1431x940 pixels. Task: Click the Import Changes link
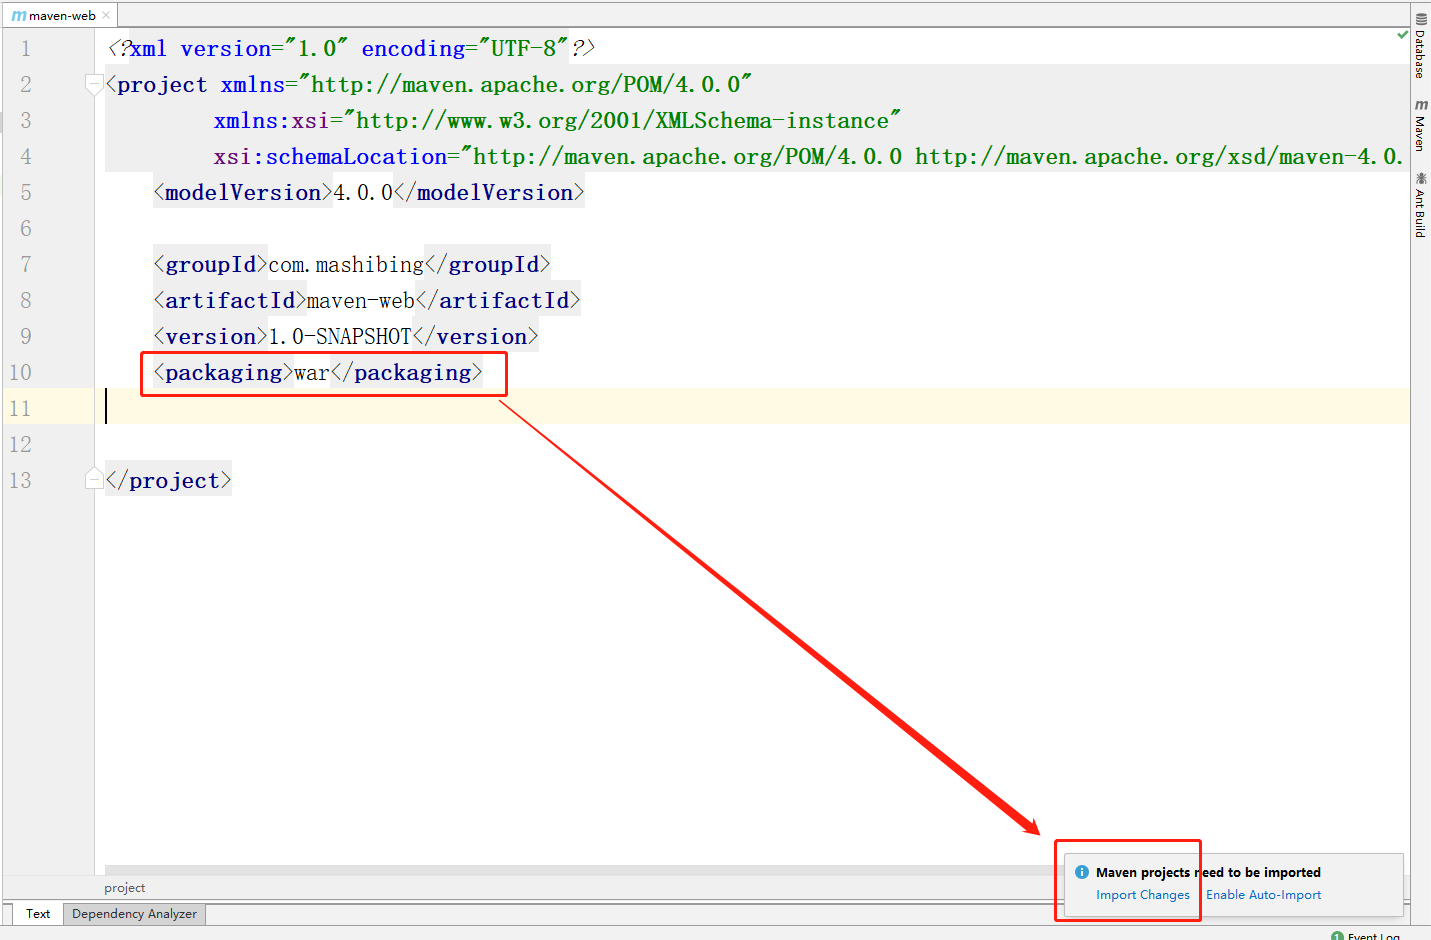[1142, 895]
